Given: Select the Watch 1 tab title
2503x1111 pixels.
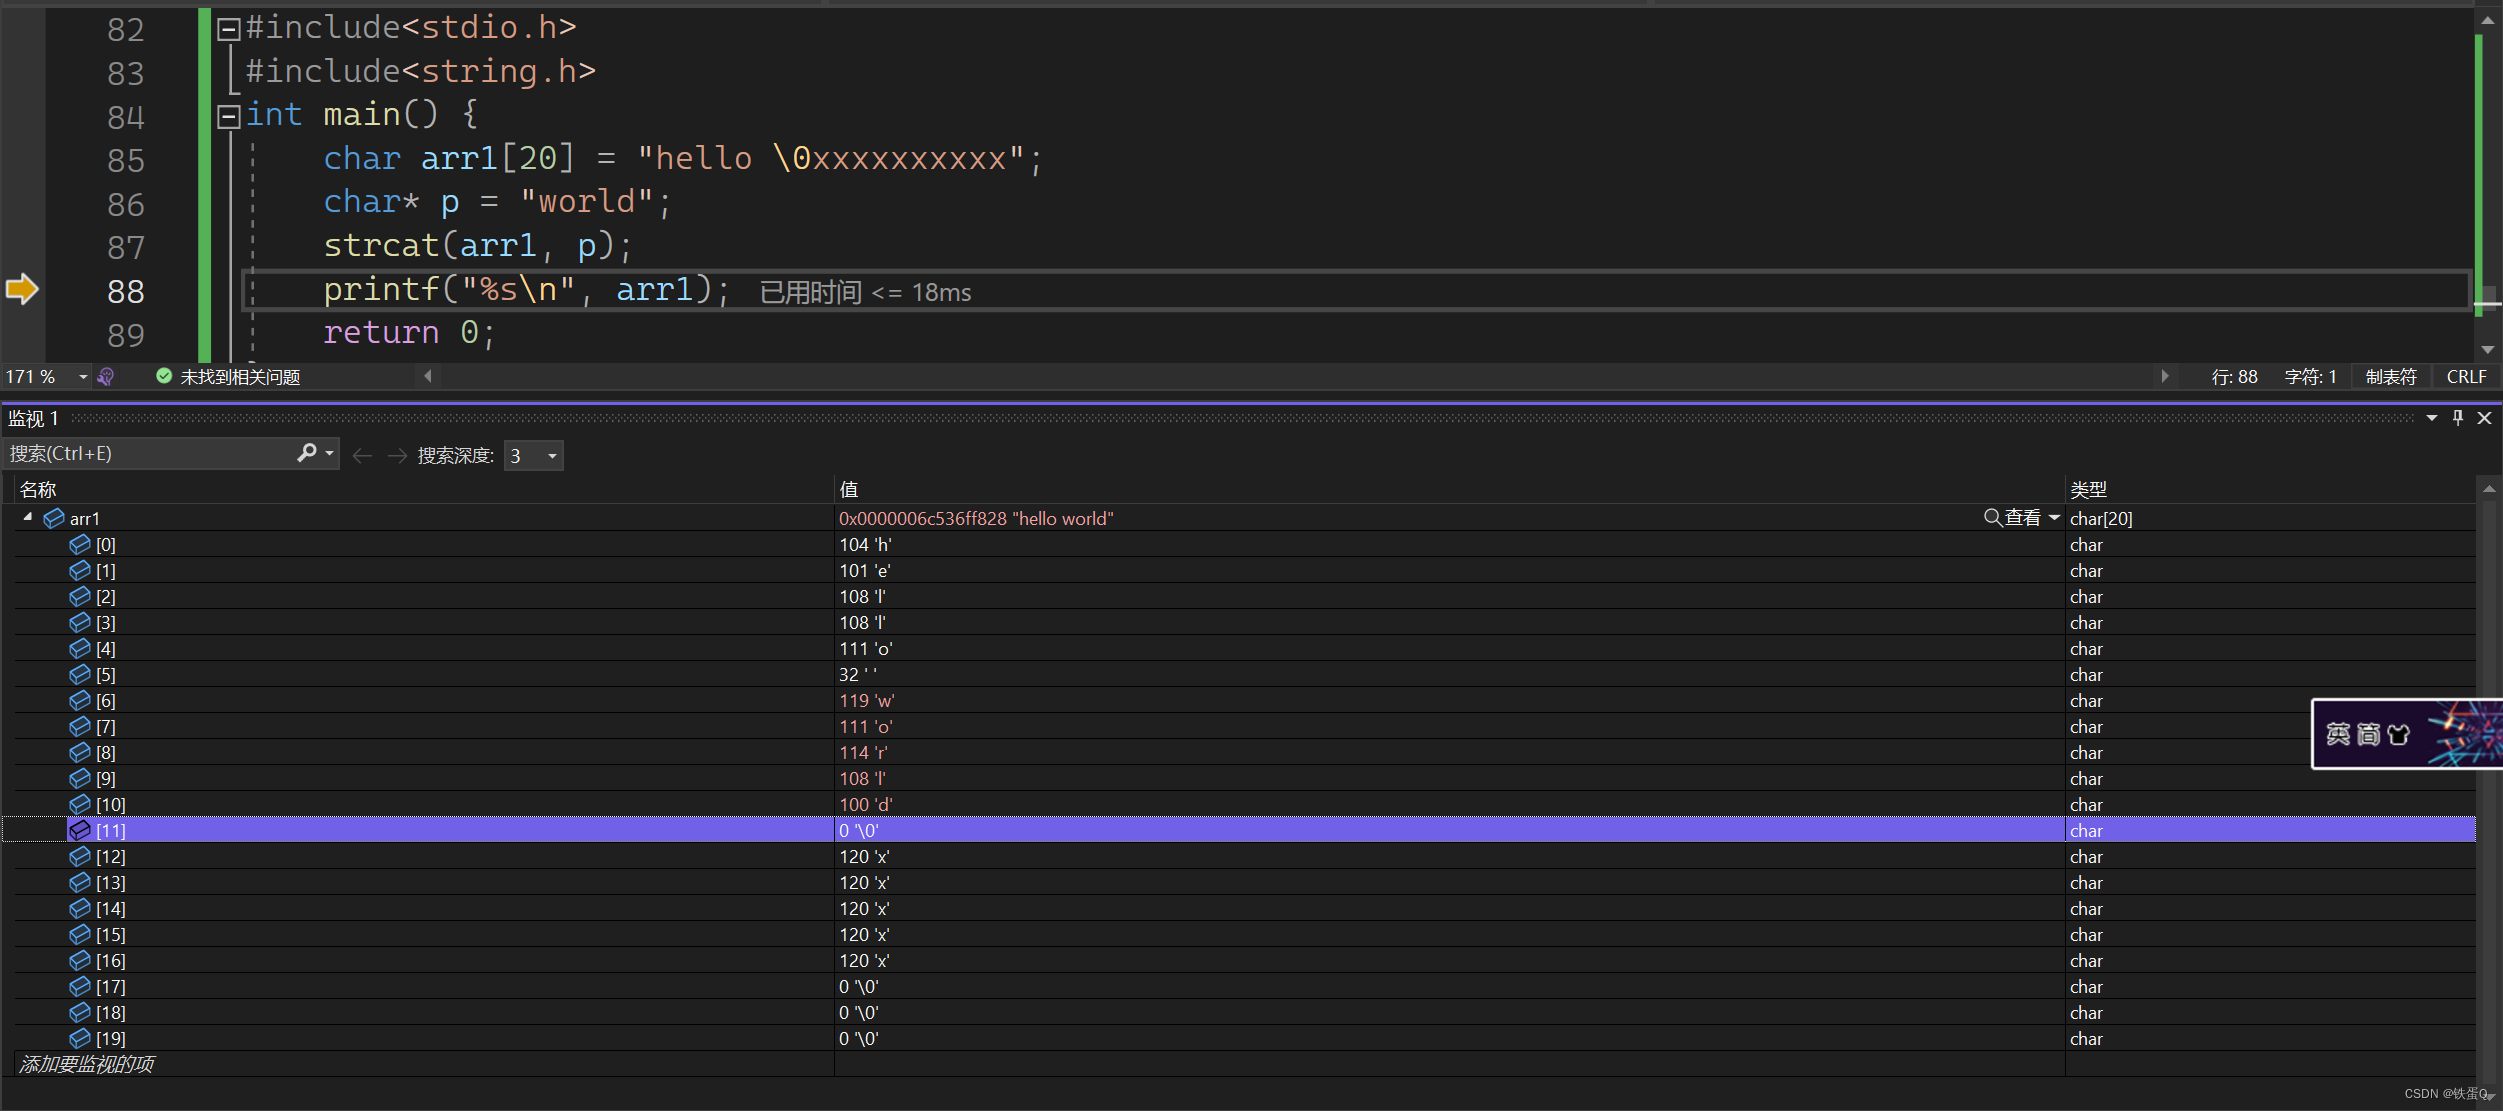Looking at the screenshot, I should pos(34,418).
